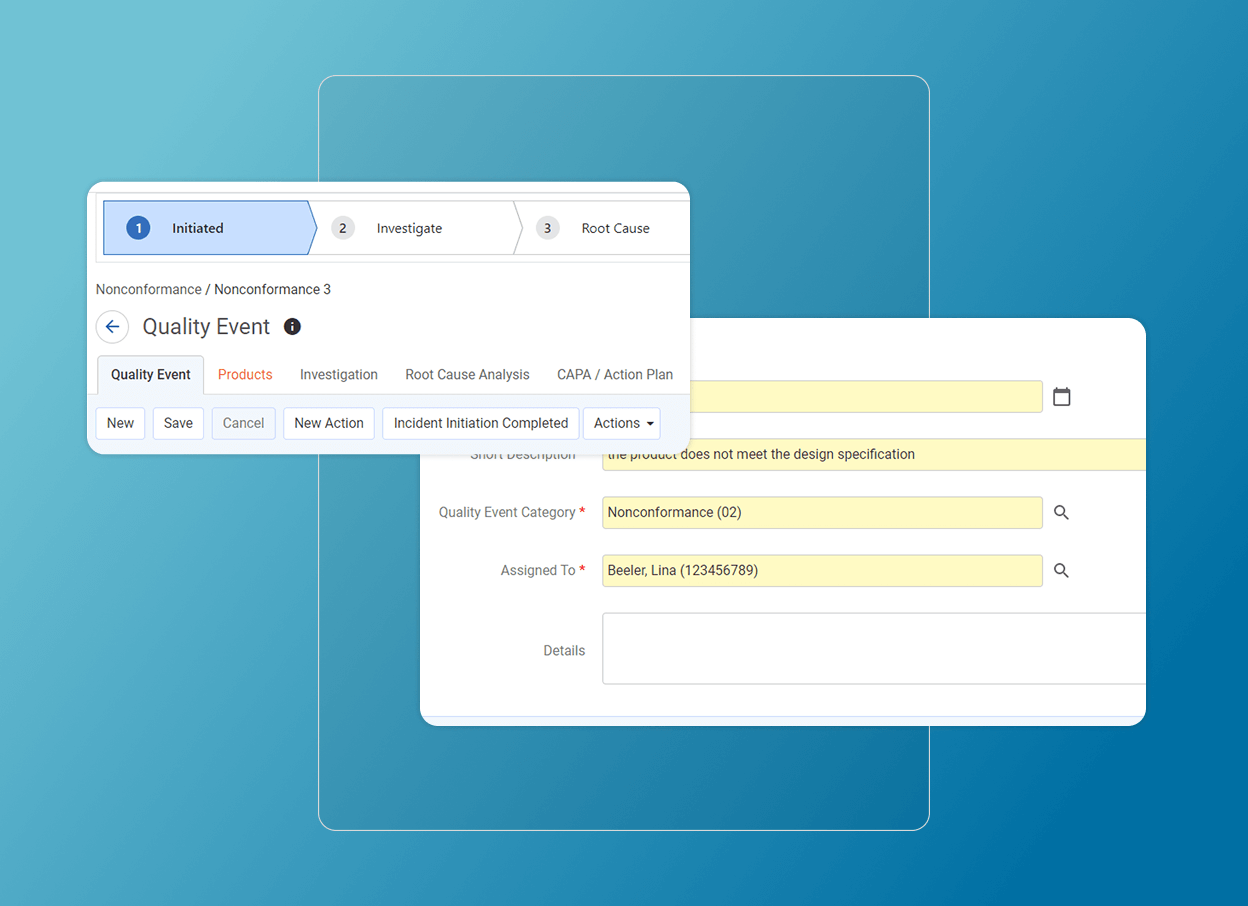Select the Initiated workflow step
Image resolution: width=1248 pixels, height=906 pixels.
197,227
